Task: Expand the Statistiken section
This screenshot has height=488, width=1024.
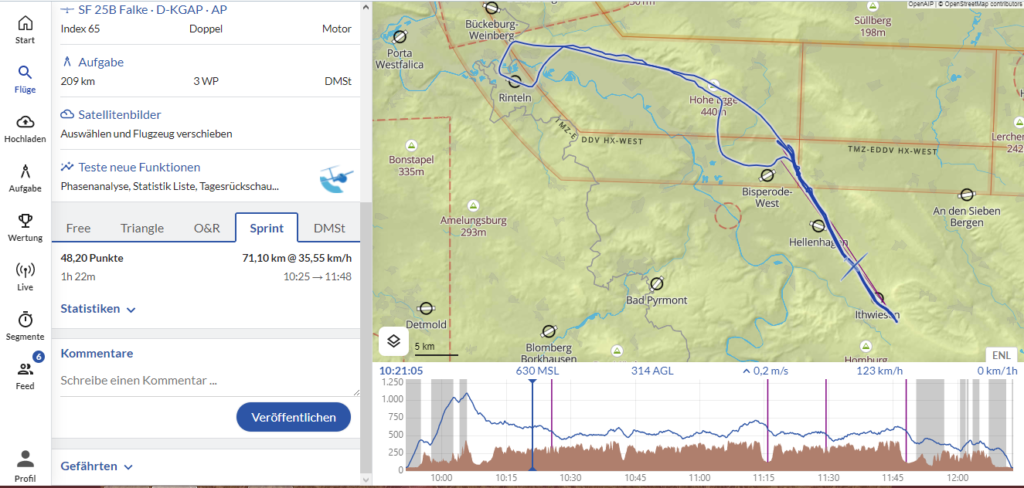Action: [x=98, y=309]
